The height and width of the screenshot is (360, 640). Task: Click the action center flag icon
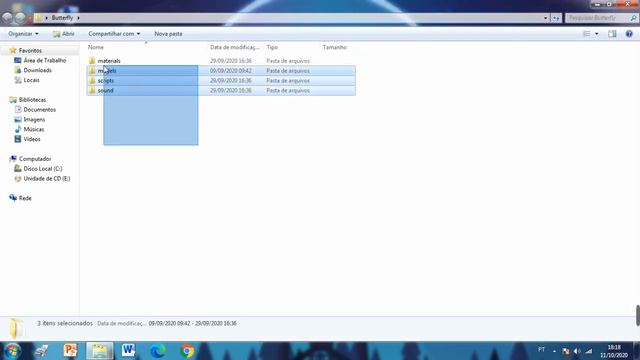[x=565, y=351]
